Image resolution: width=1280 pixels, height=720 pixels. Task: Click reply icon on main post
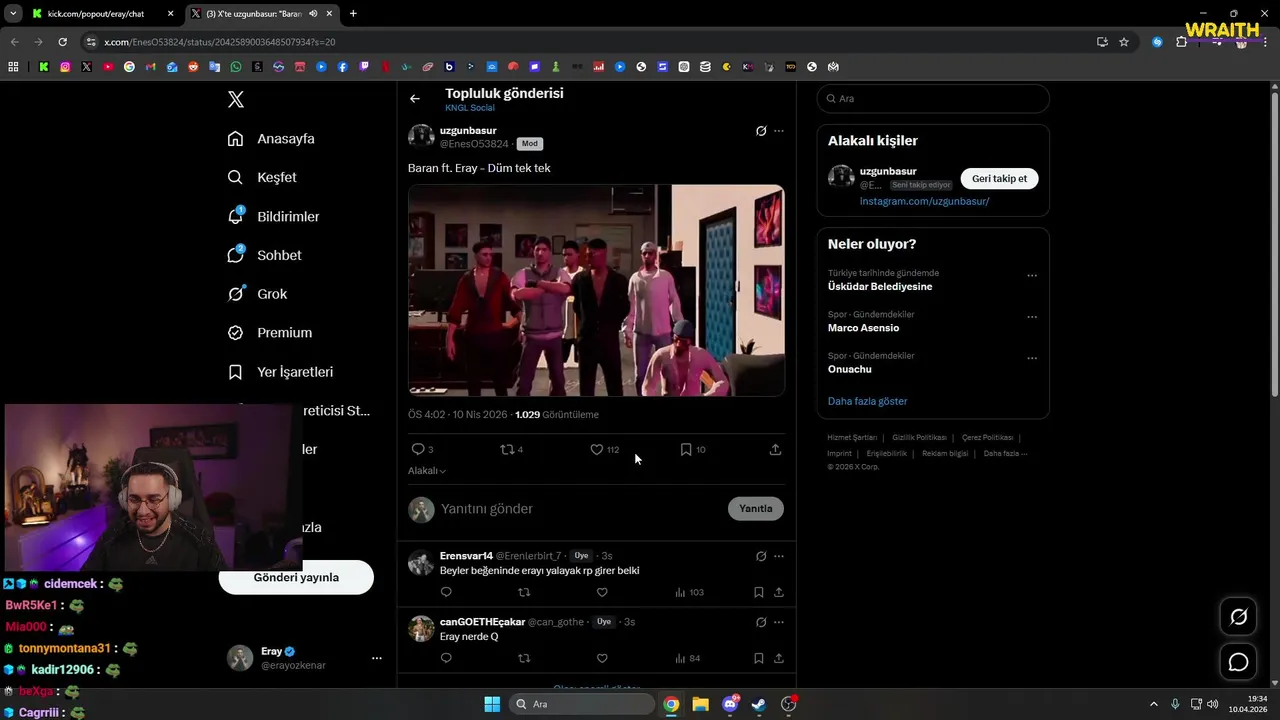[x=418, y=449]
